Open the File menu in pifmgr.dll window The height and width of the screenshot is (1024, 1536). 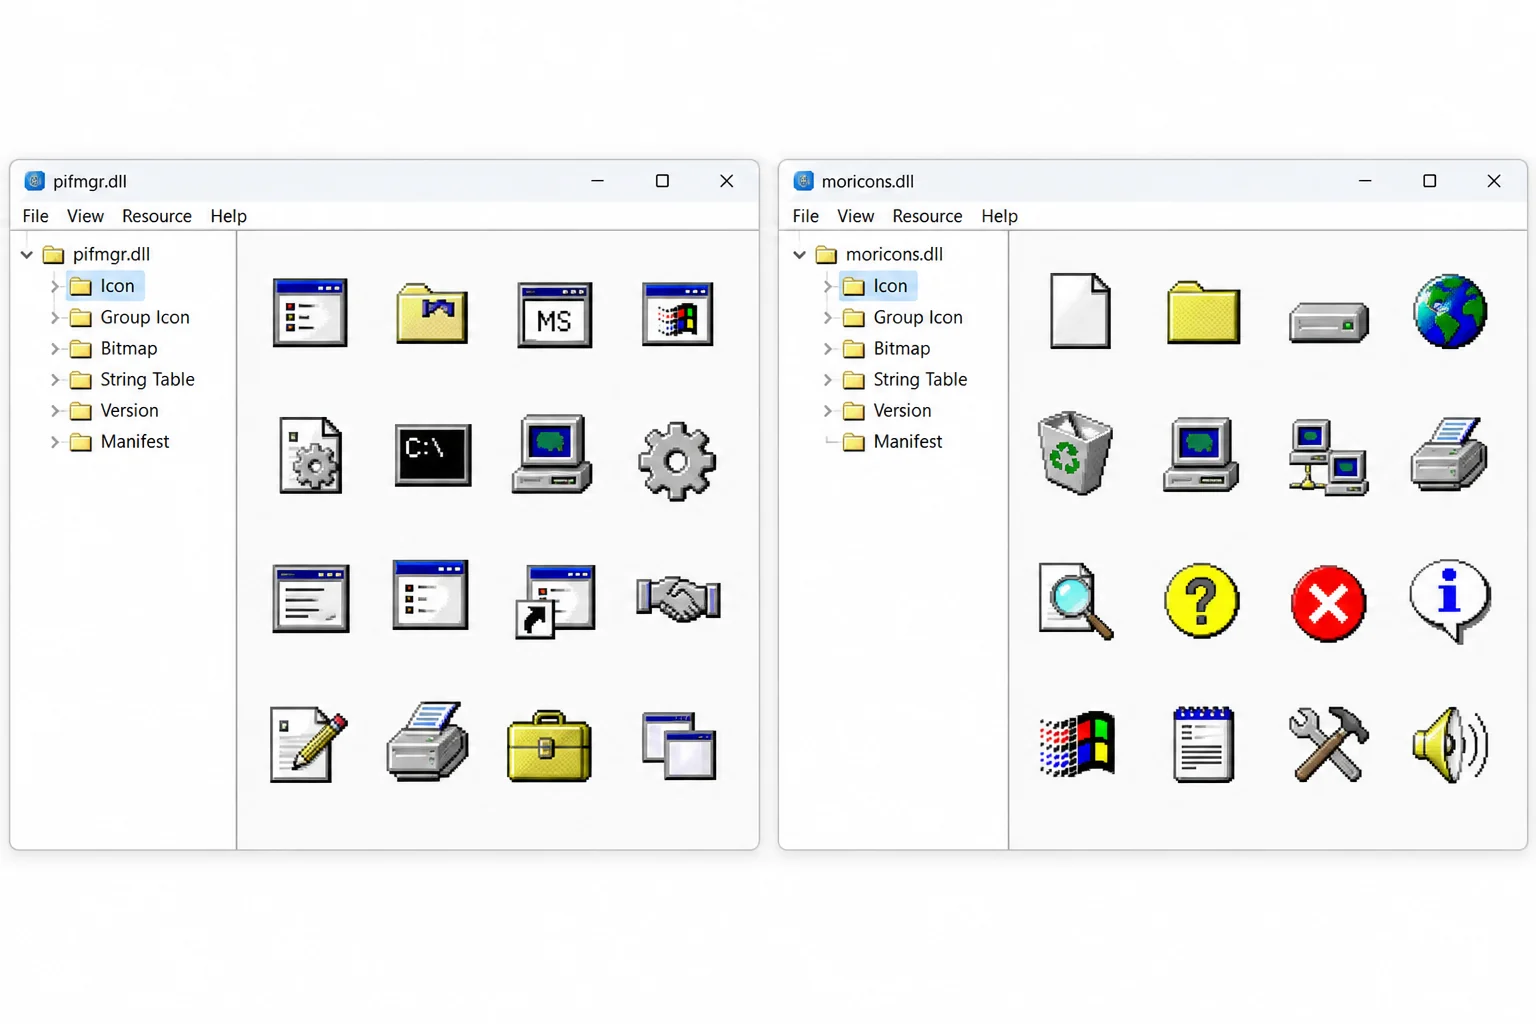coord(35,216)
